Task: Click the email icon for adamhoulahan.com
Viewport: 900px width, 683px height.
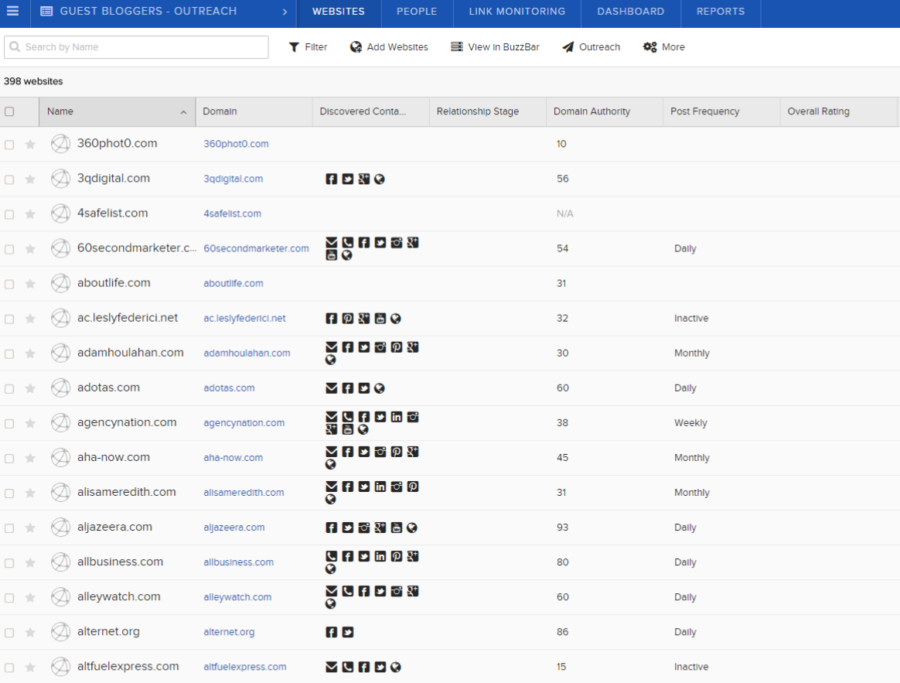Action: tap(331, 347)
